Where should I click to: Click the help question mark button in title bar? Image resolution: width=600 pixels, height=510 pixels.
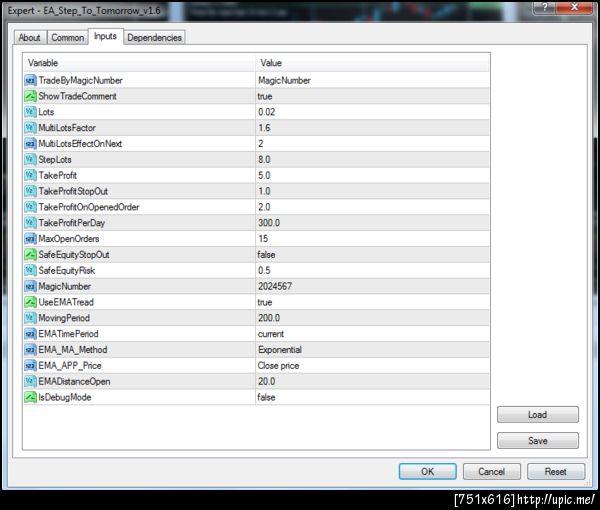pyautogui.click(x=545, y=7)
